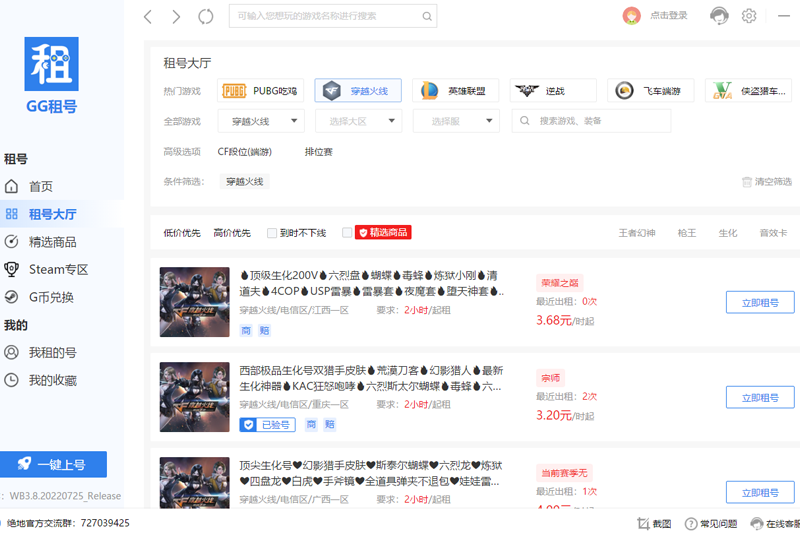Expand the 穿越火线 game dropdown
The width and height of the screenshot is (800, 533).
261,121
